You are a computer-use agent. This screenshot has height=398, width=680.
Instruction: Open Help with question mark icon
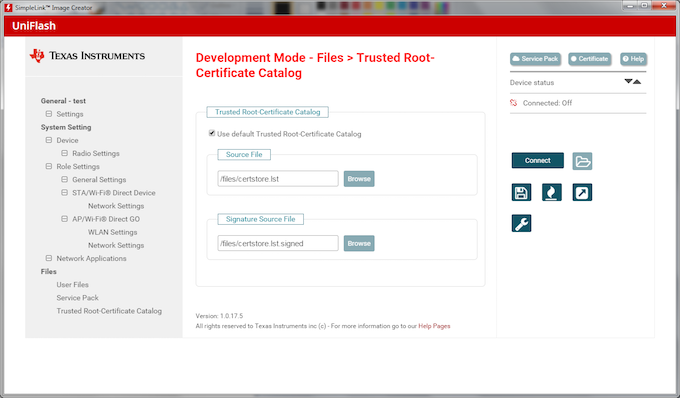(633, 59)
